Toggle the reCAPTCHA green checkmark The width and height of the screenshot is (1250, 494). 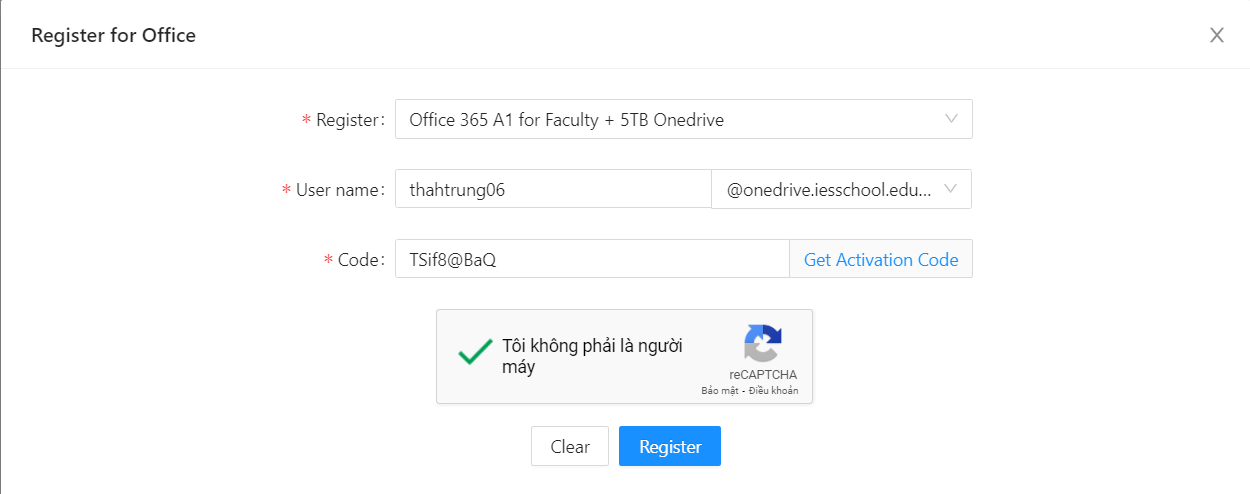point(474,353)
